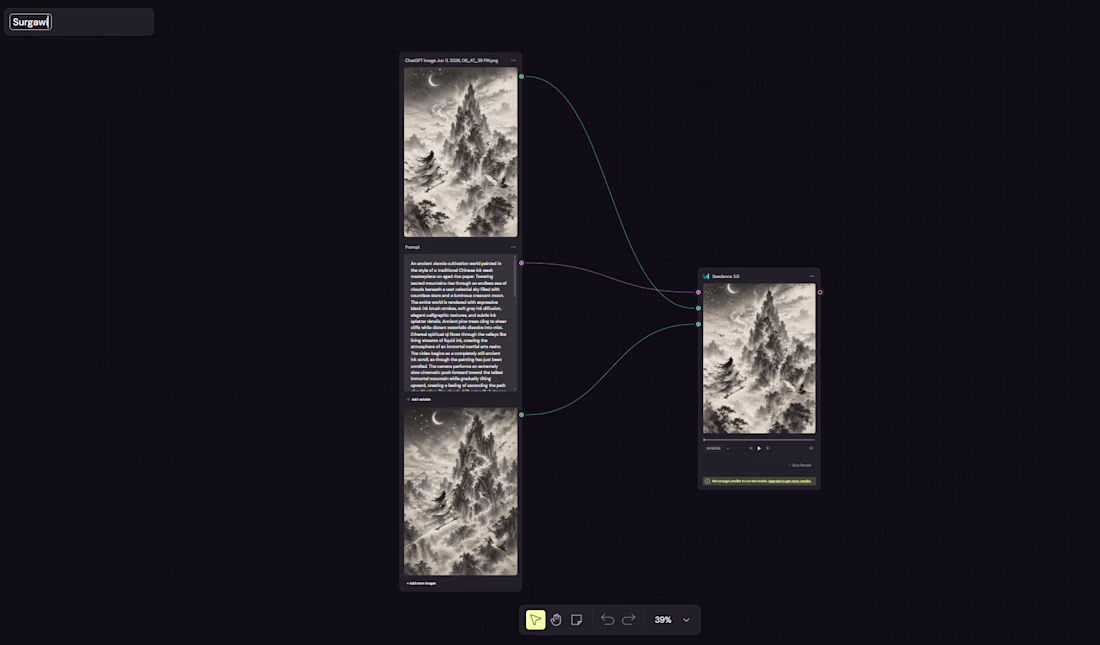Click the second image node output port

tap(521, 415)
